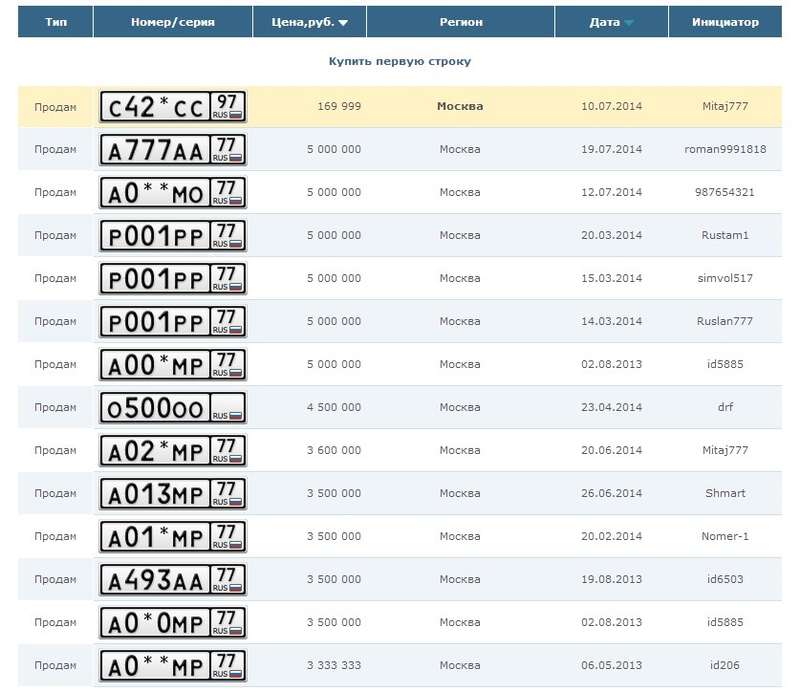Open the О500ОО license plate
Viewport: 800px width, 691px height.
click(x=173, y=407)
